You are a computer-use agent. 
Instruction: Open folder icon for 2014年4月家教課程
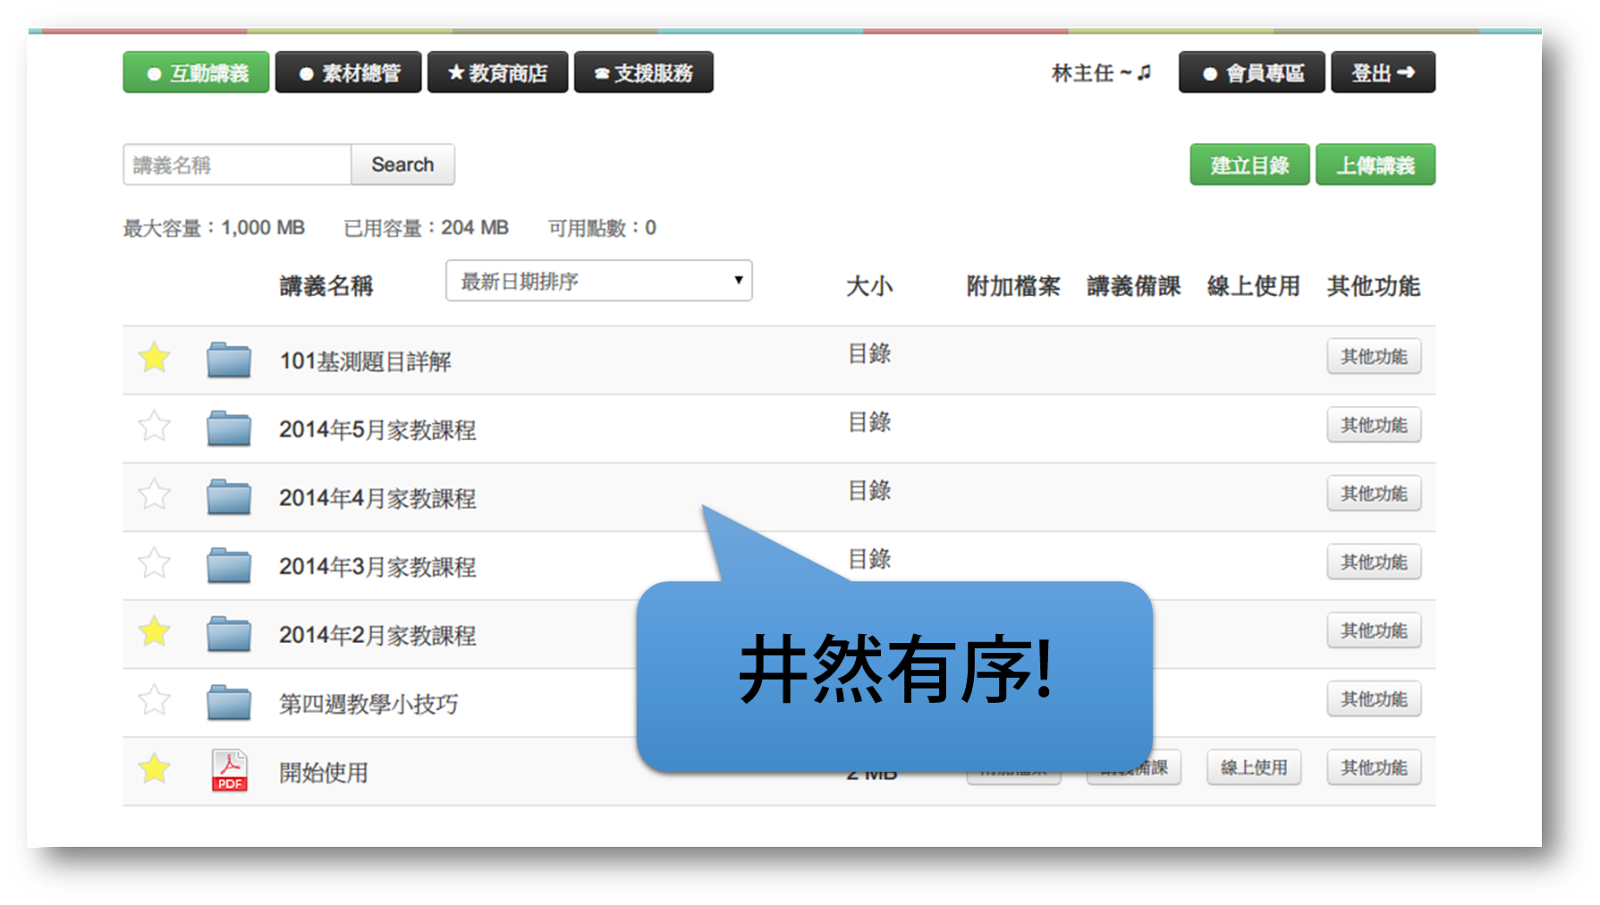[229, 497]
